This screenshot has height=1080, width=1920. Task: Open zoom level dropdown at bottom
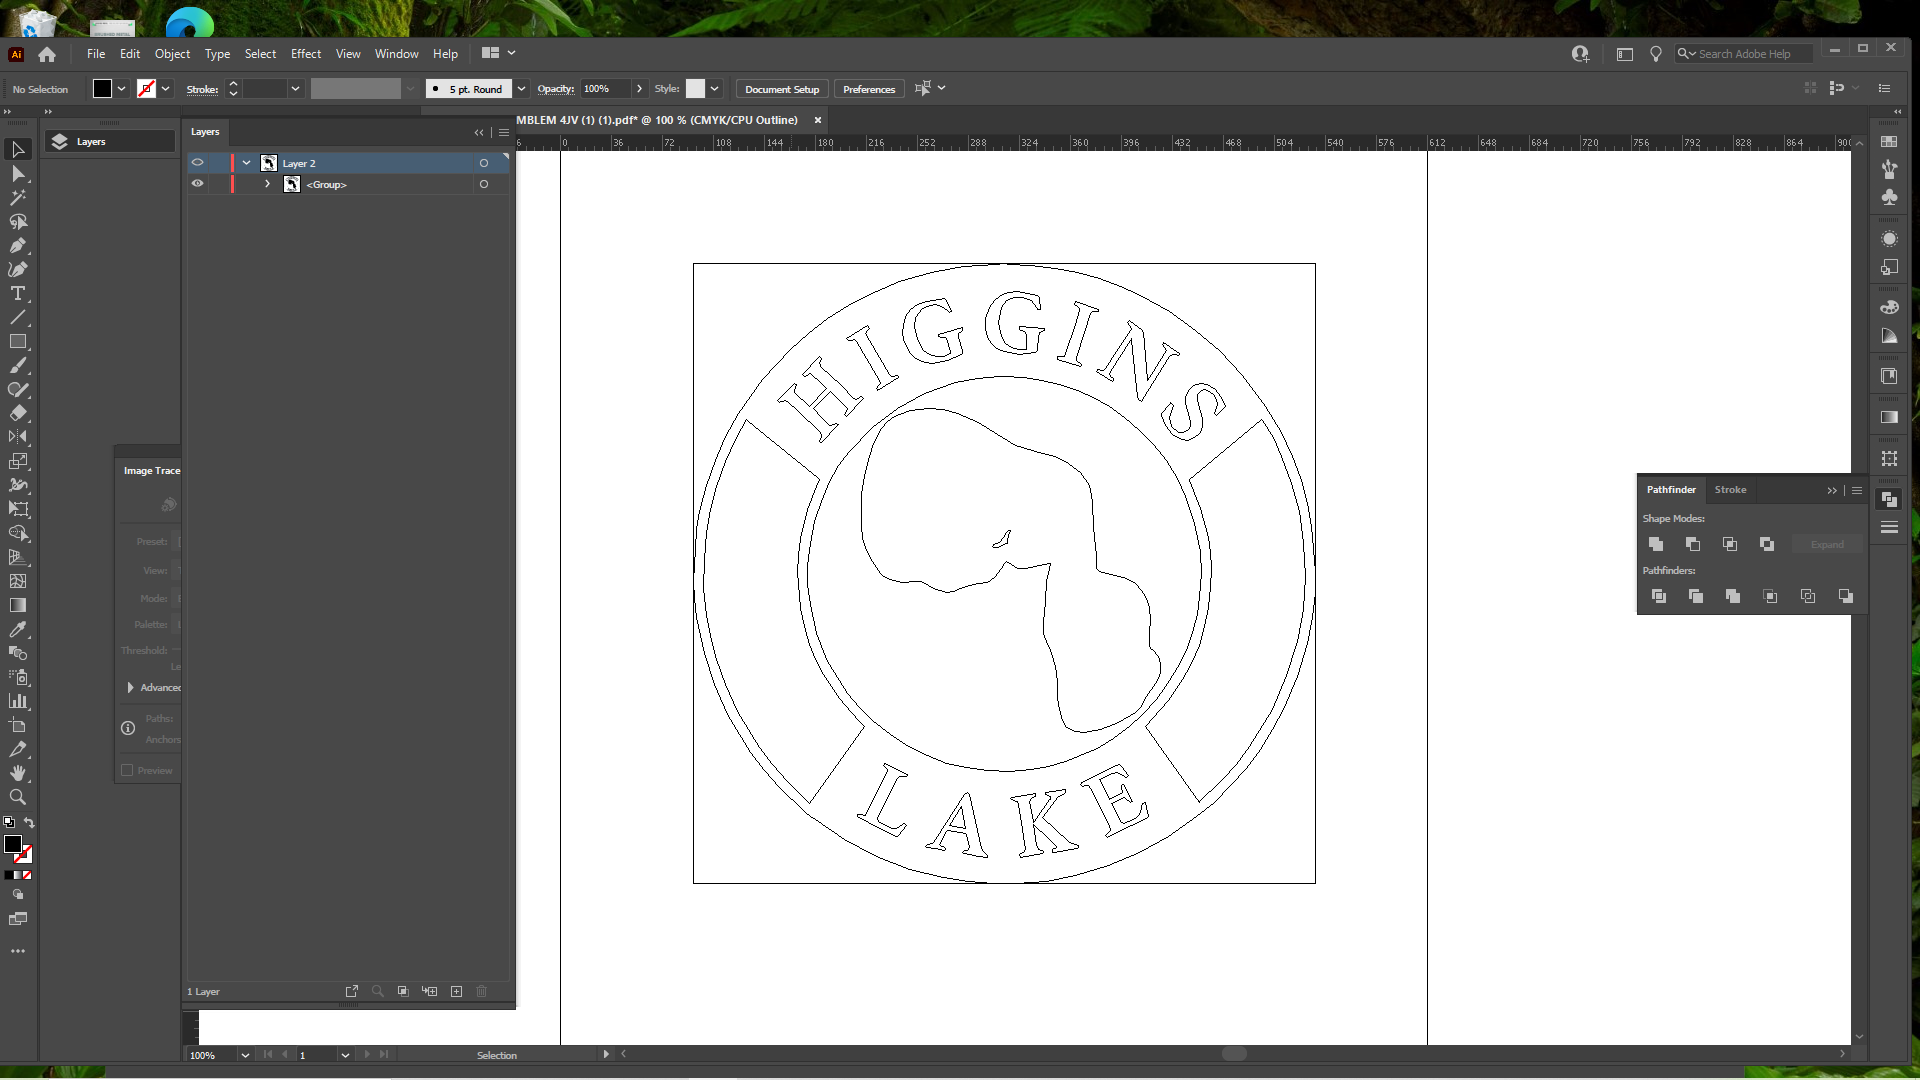(245, 1055)
